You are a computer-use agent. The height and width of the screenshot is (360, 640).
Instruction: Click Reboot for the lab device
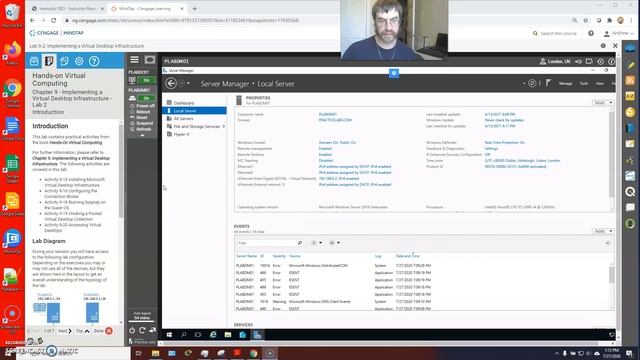pos(140,111)
